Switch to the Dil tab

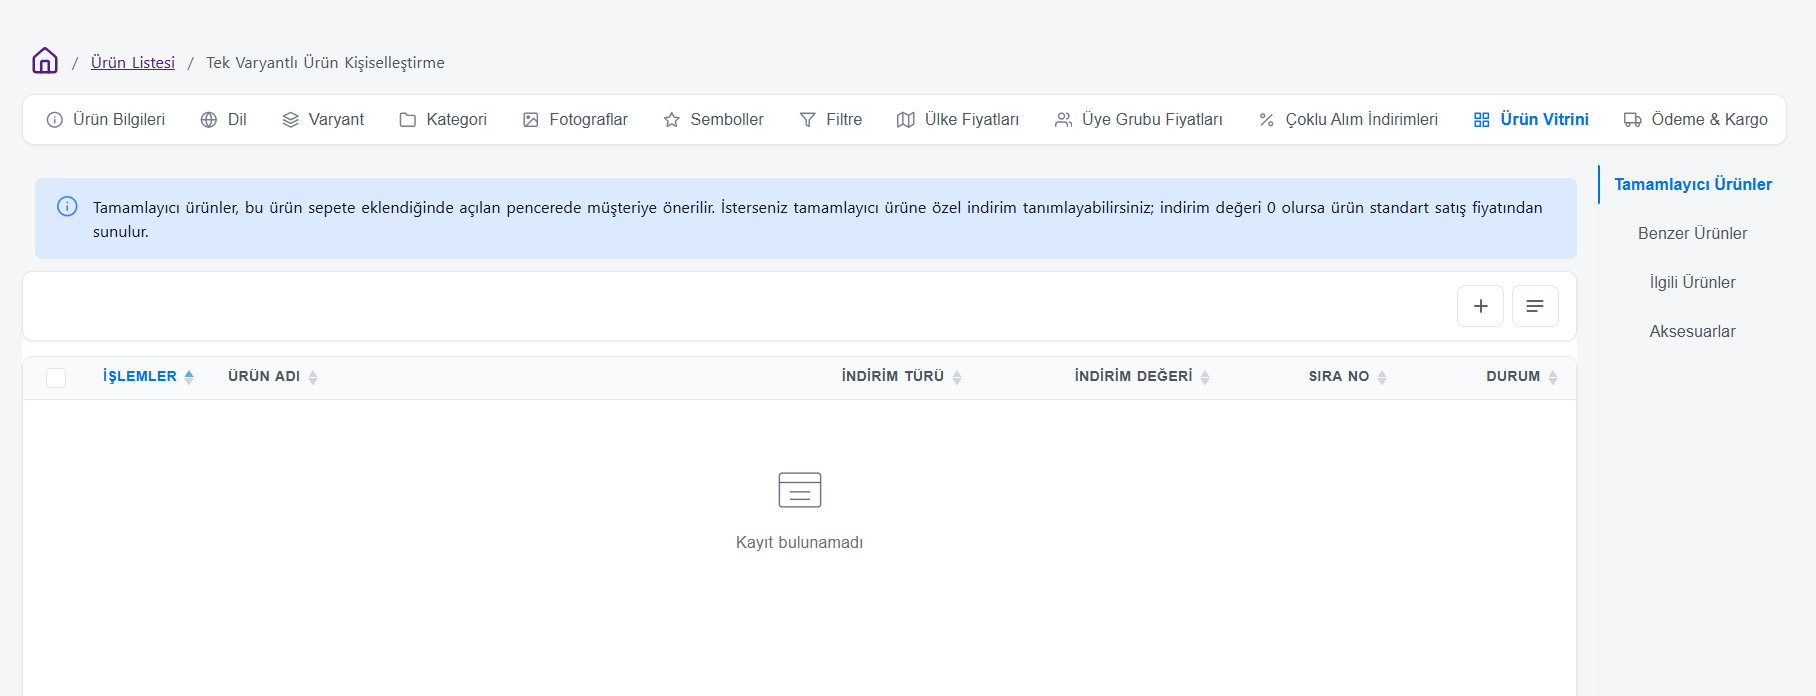[x=223, y=120]
